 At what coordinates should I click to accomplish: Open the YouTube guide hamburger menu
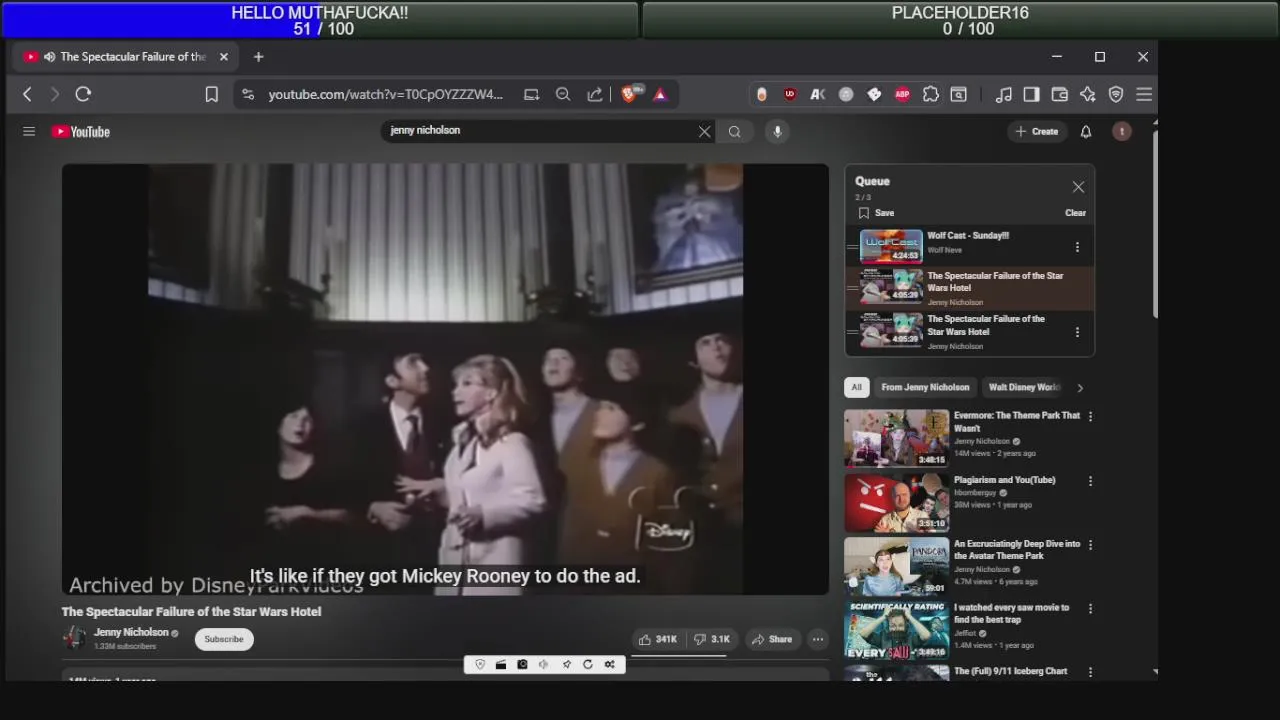tap(29, 131)
